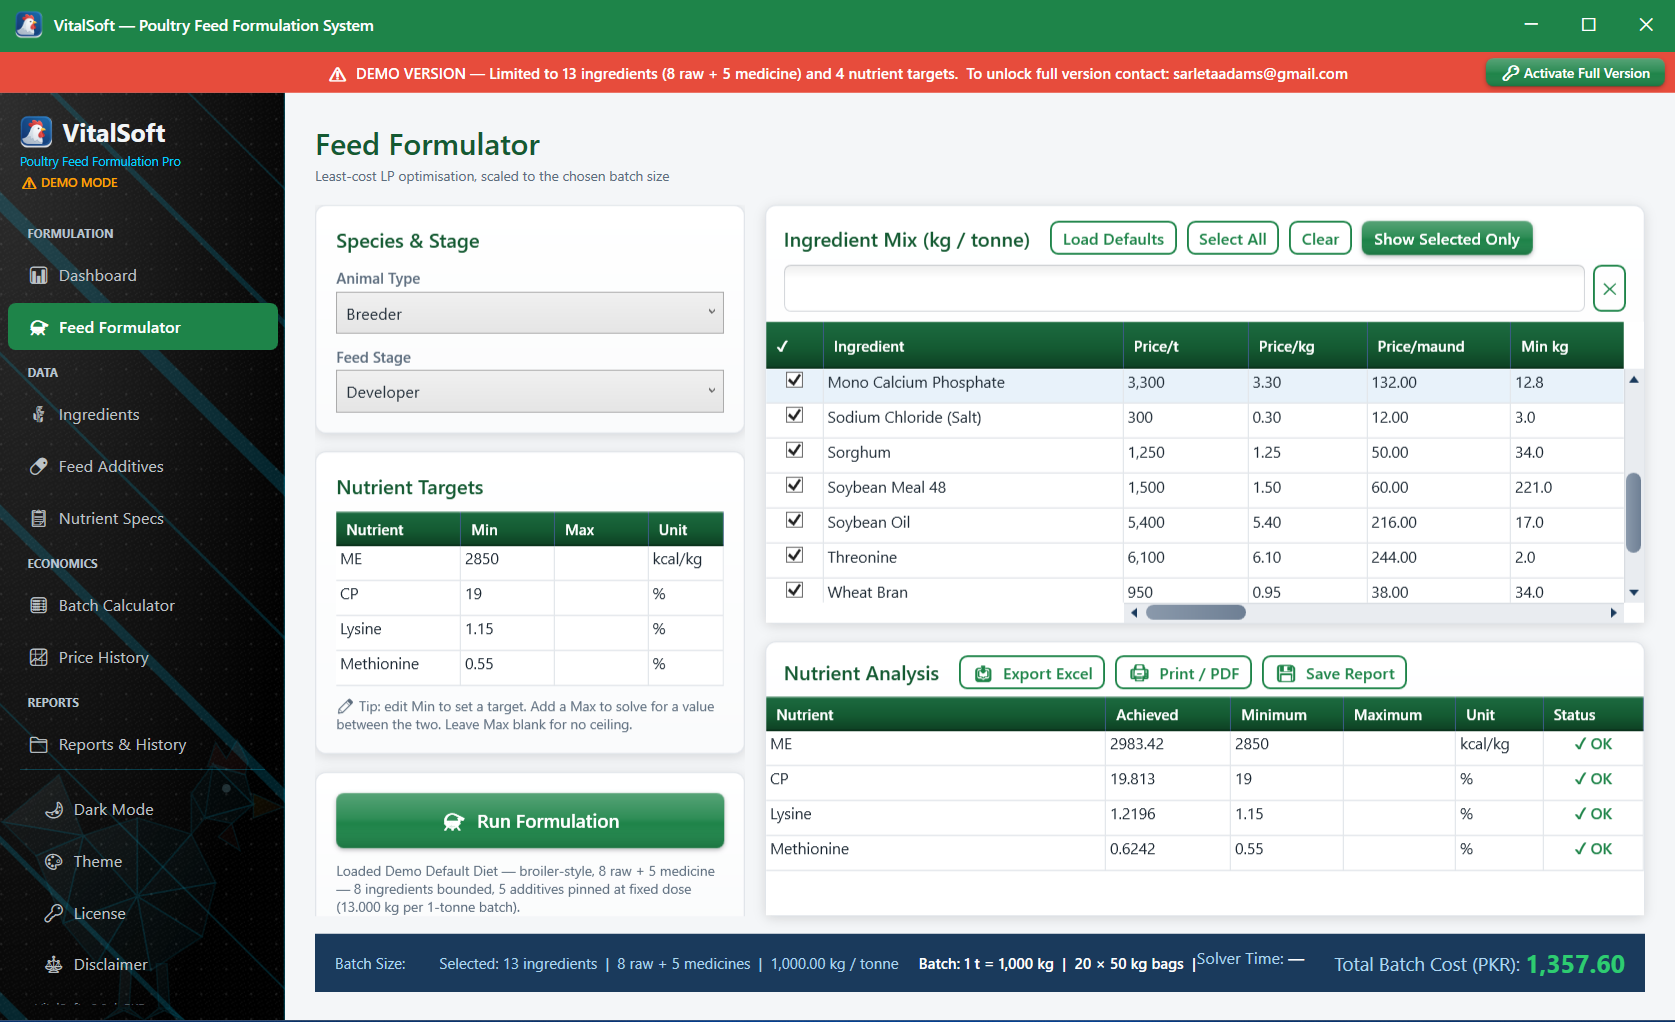Click Activate Full Version button
The height and width of the screenshot is (1022, 1675).
(1575, 73)
